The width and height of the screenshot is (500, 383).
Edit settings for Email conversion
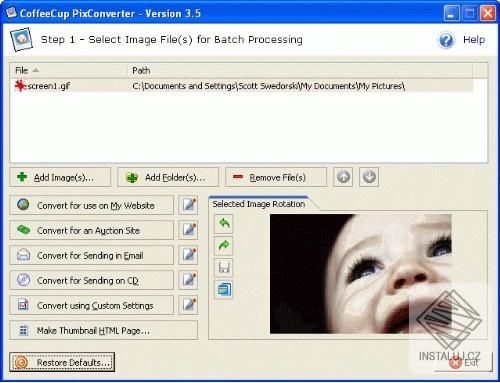pyautogui.click(x=188, y=255)
